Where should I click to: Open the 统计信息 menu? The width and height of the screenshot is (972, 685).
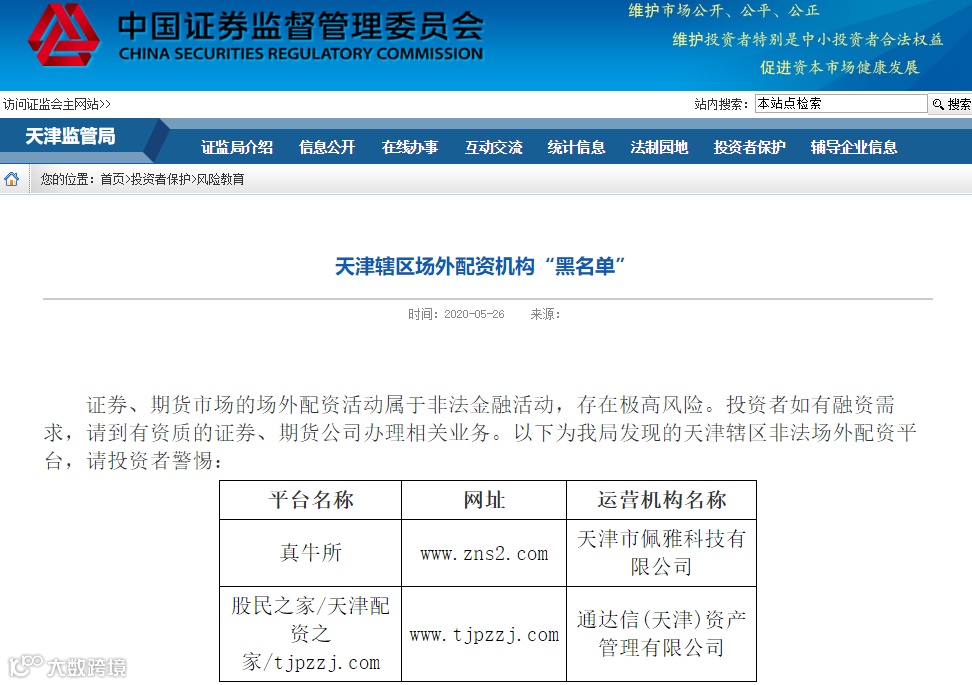(x=576, y=147)
